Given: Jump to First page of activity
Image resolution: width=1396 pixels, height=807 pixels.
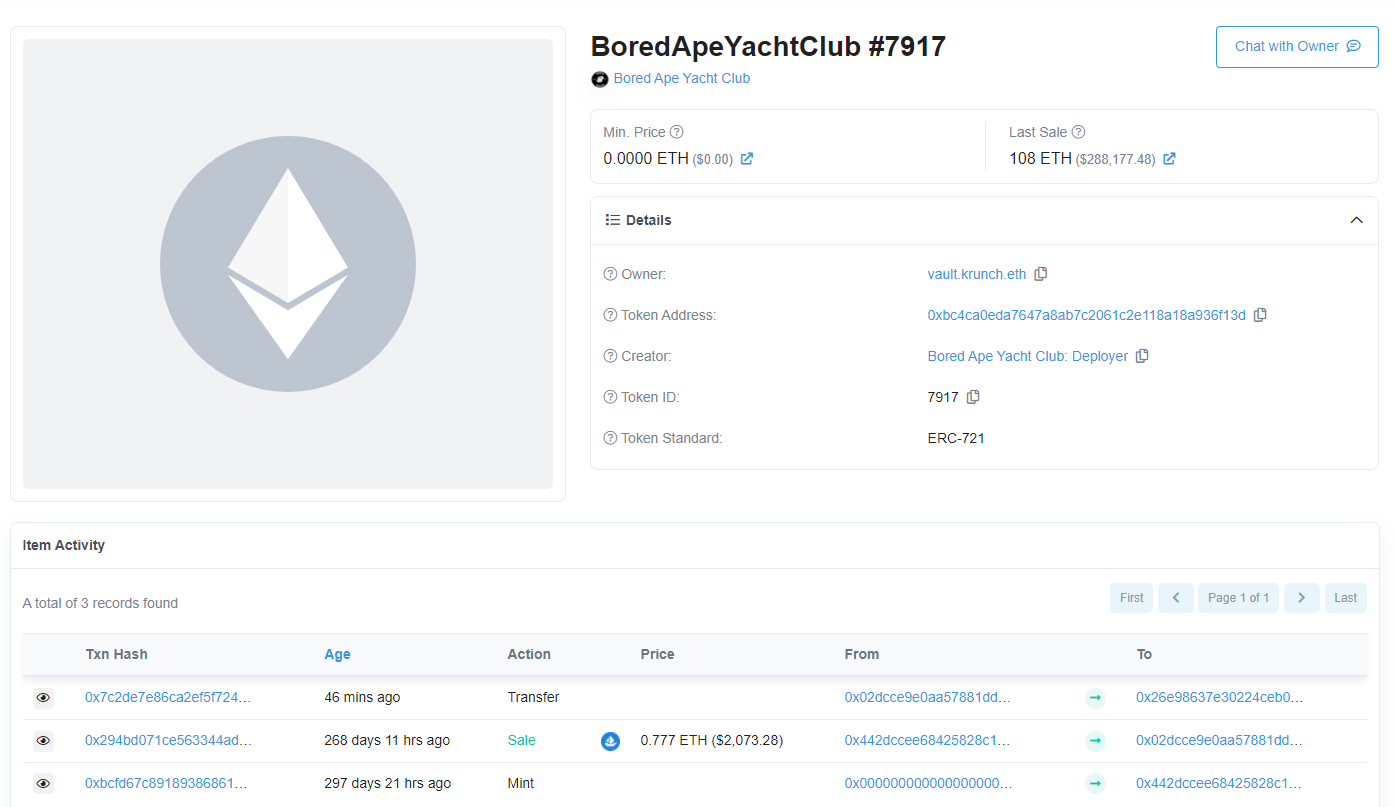Looking at the screenshot, I should point(1131,598).
